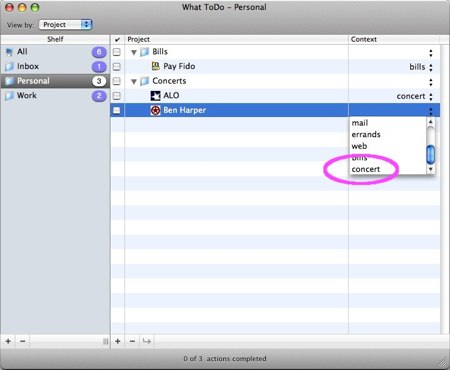Image resolution: width=450 pixels, height=370 pixels.
Task: Check the Concerts project checkbox
Action: 117,81
